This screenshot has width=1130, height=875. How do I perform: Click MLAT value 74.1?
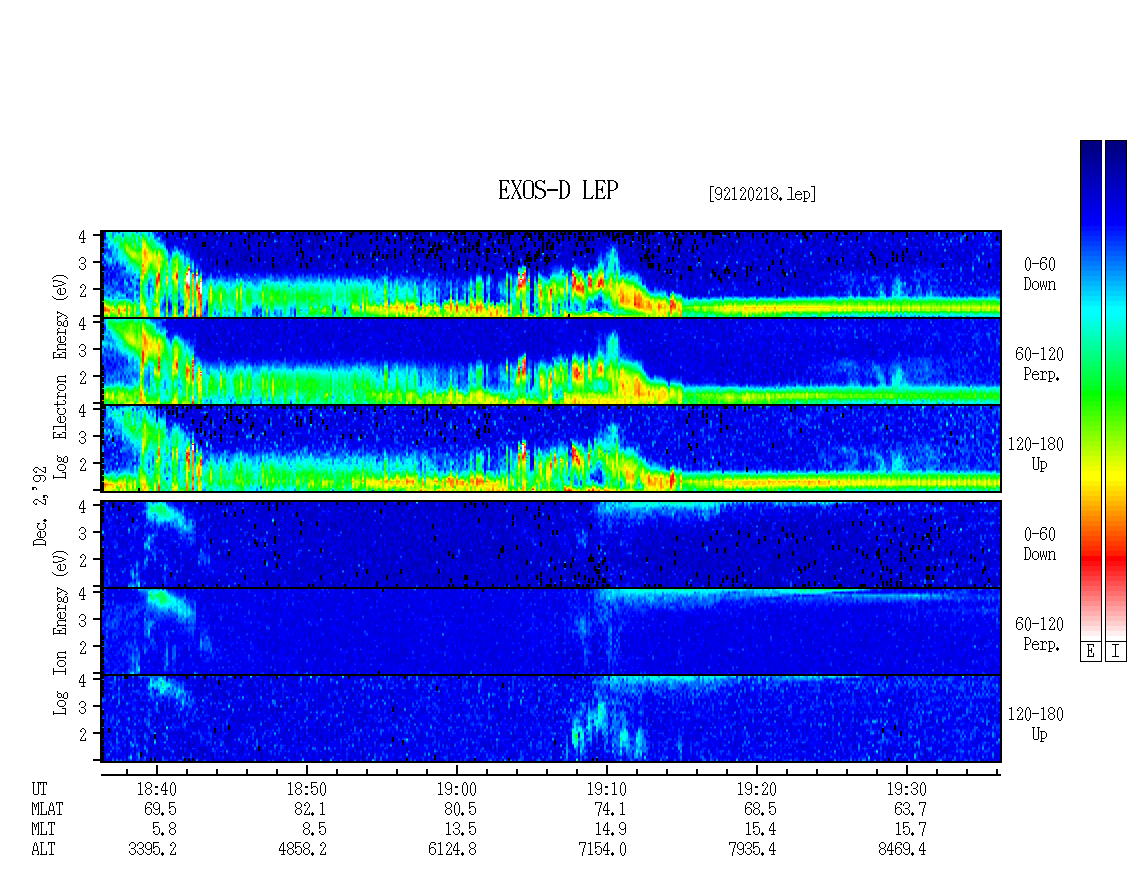click(x=610, y=809)
